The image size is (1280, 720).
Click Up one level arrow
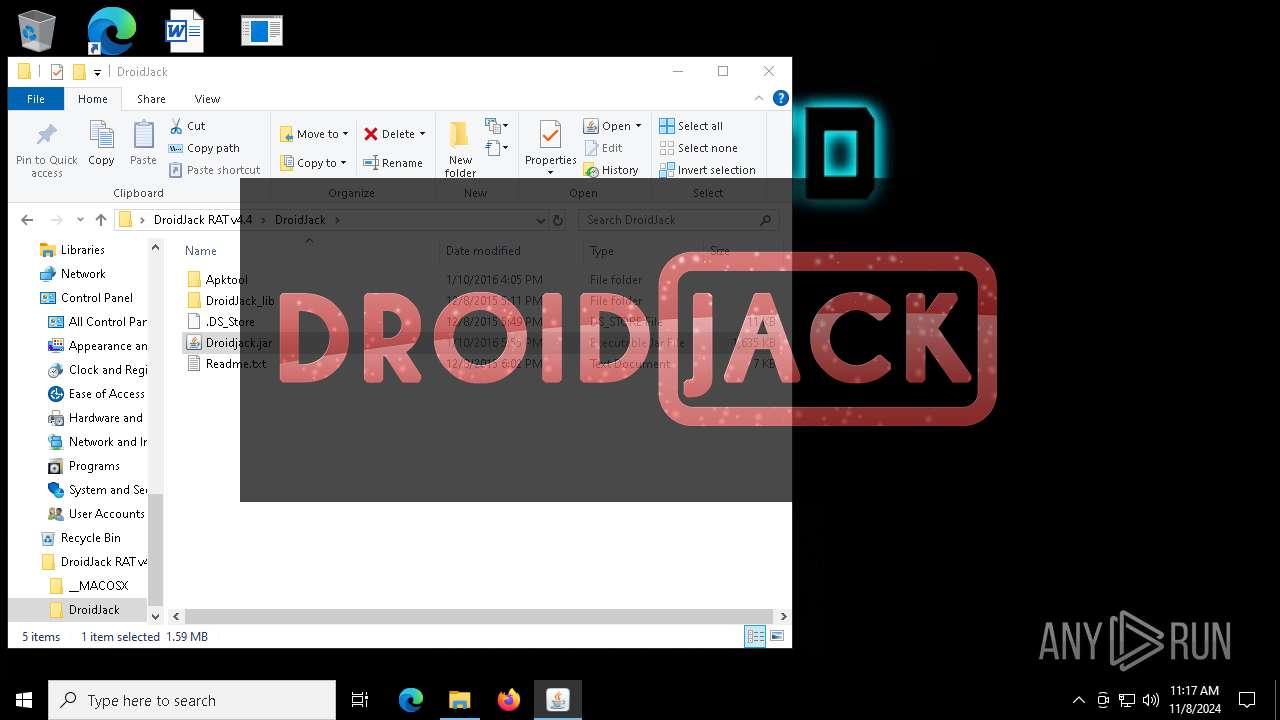(x=101, y=220)
